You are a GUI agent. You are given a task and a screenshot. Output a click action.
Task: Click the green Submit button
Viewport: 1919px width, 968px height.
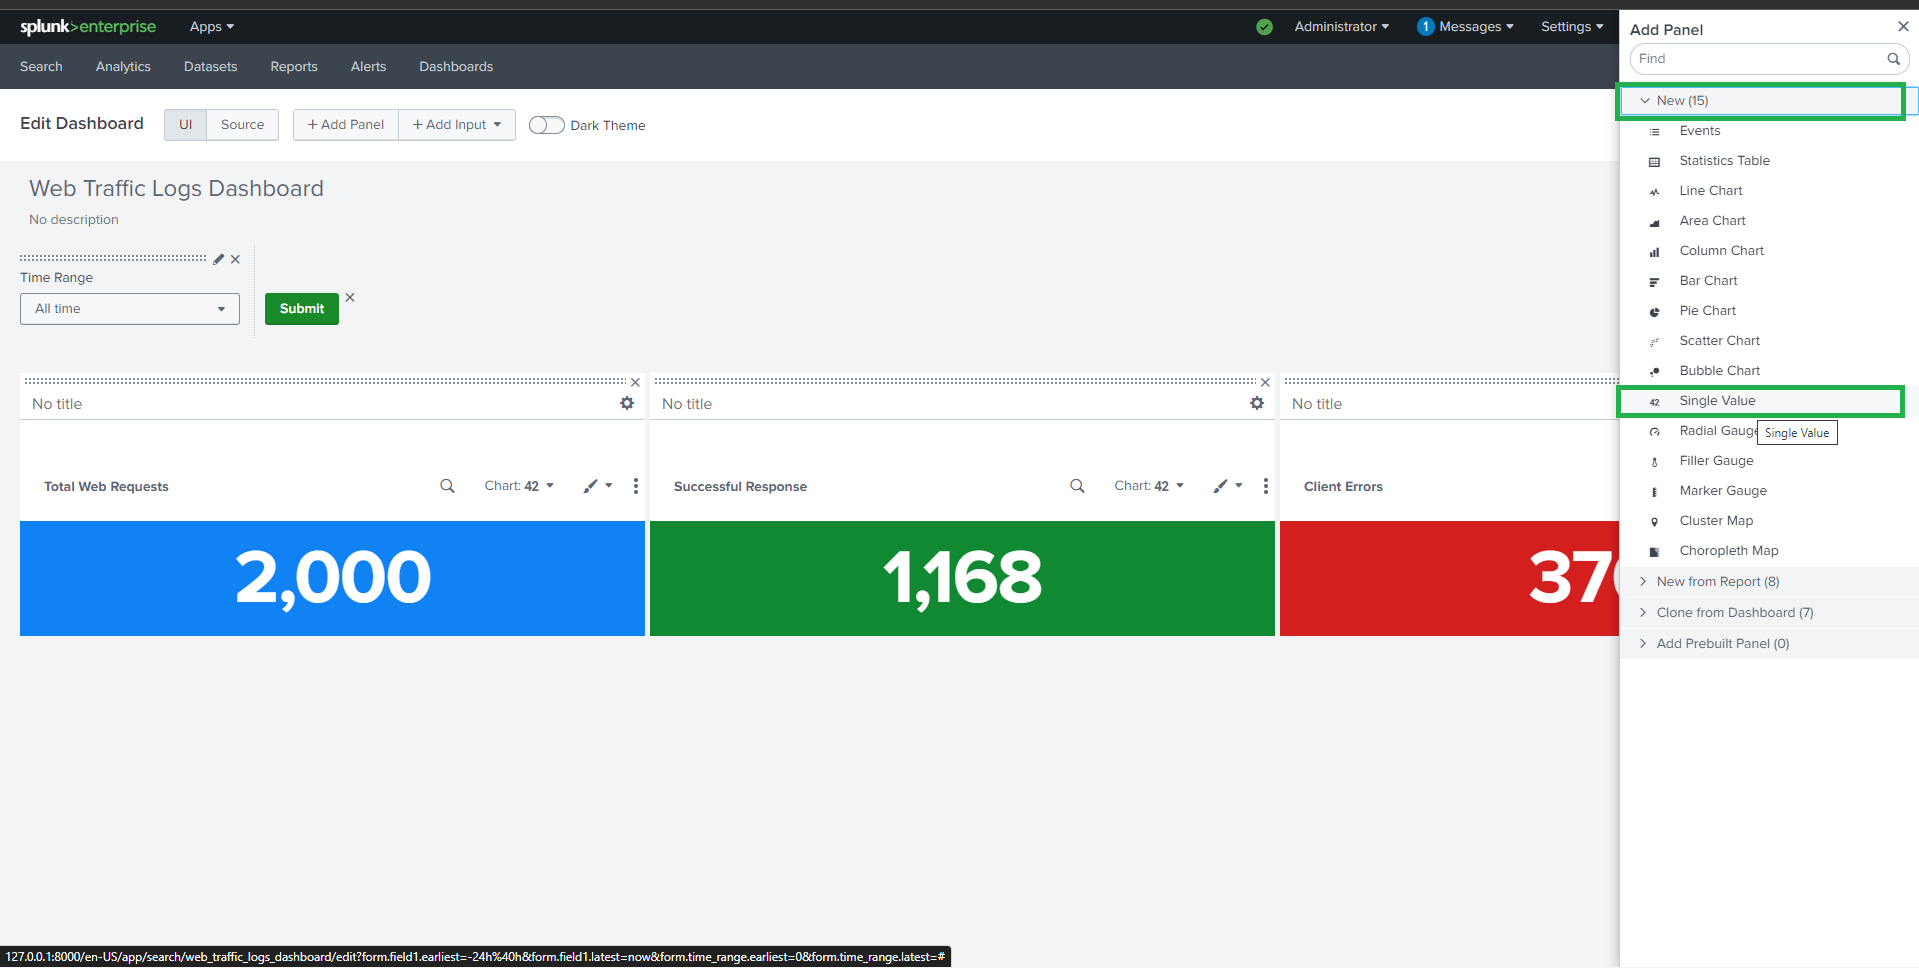[x=302, y=309]
